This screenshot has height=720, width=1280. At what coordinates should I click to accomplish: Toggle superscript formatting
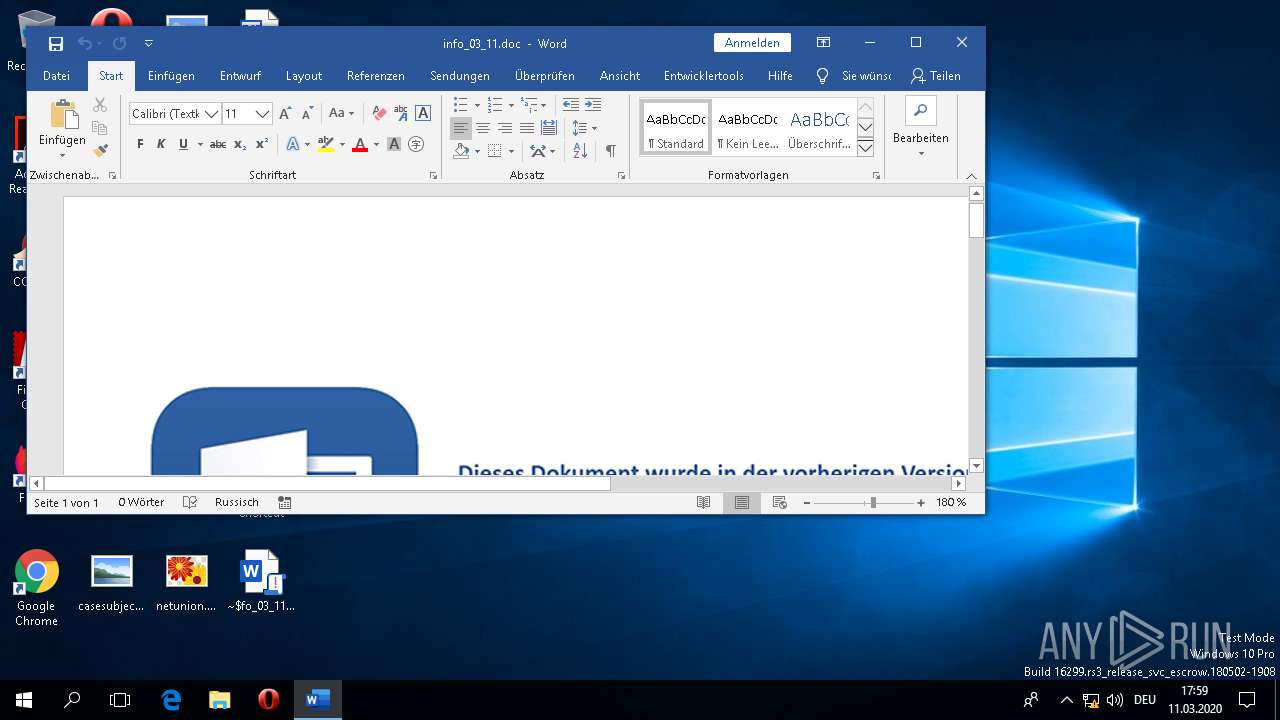[261, 144]
